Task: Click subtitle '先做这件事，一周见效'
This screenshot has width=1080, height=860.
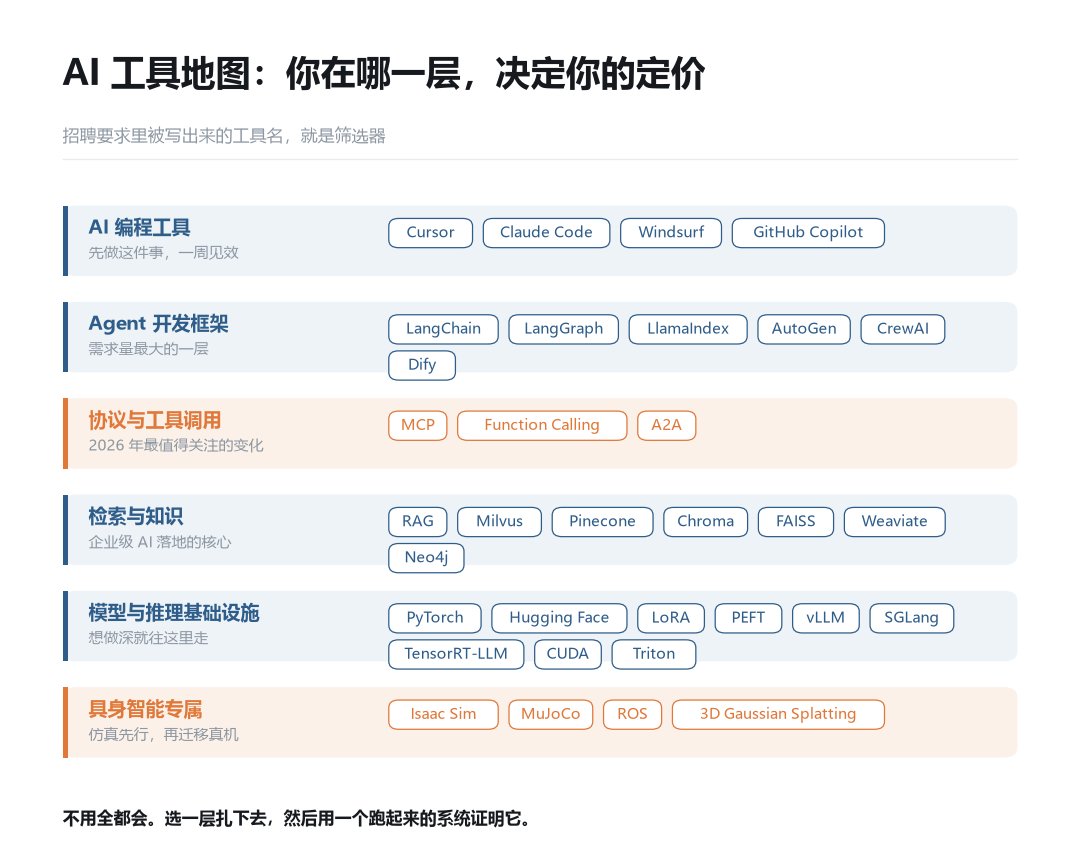Action: pyautogui.click(x=163, y=253)
